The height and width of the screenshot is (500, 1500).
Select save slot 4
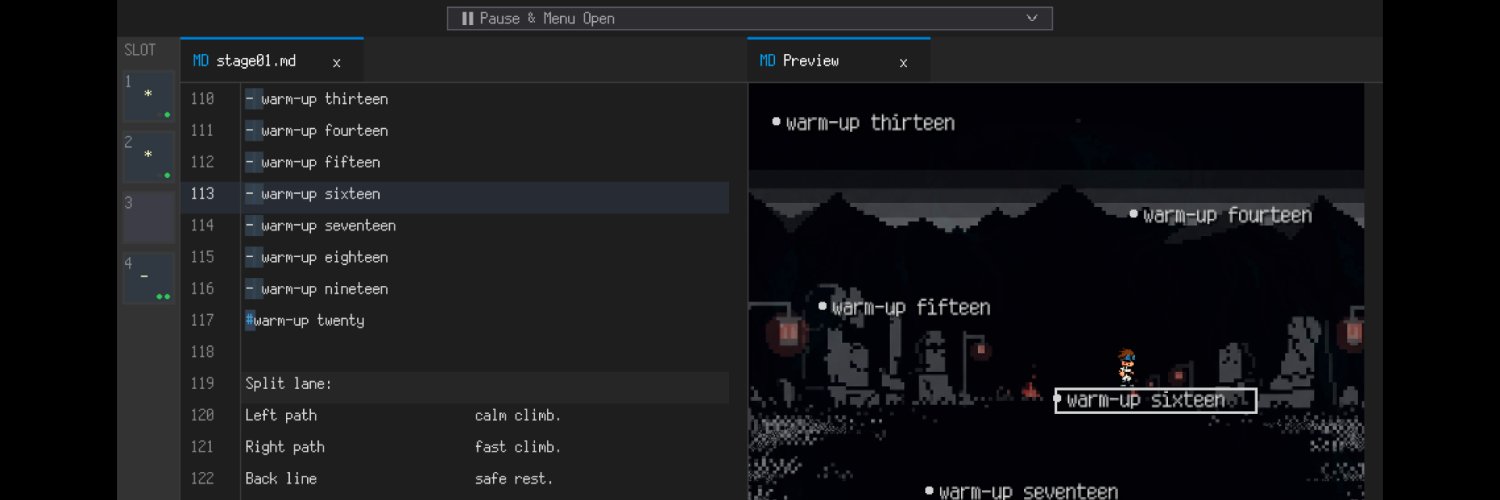pos(148,278)
